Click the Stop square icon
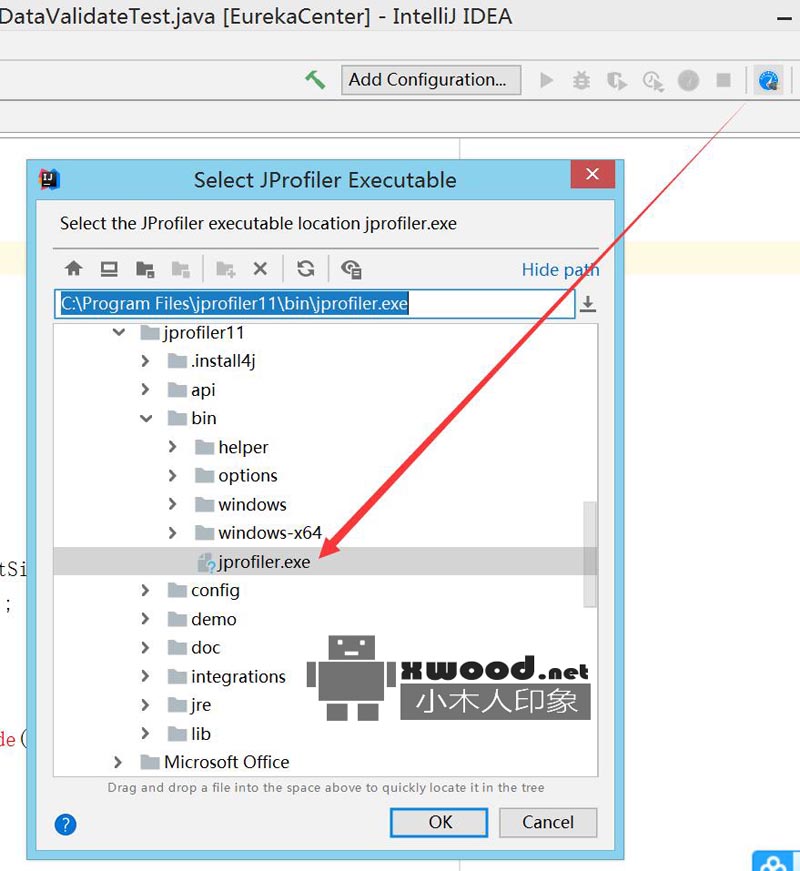The image size is (800, 871). tap(723, 81)
